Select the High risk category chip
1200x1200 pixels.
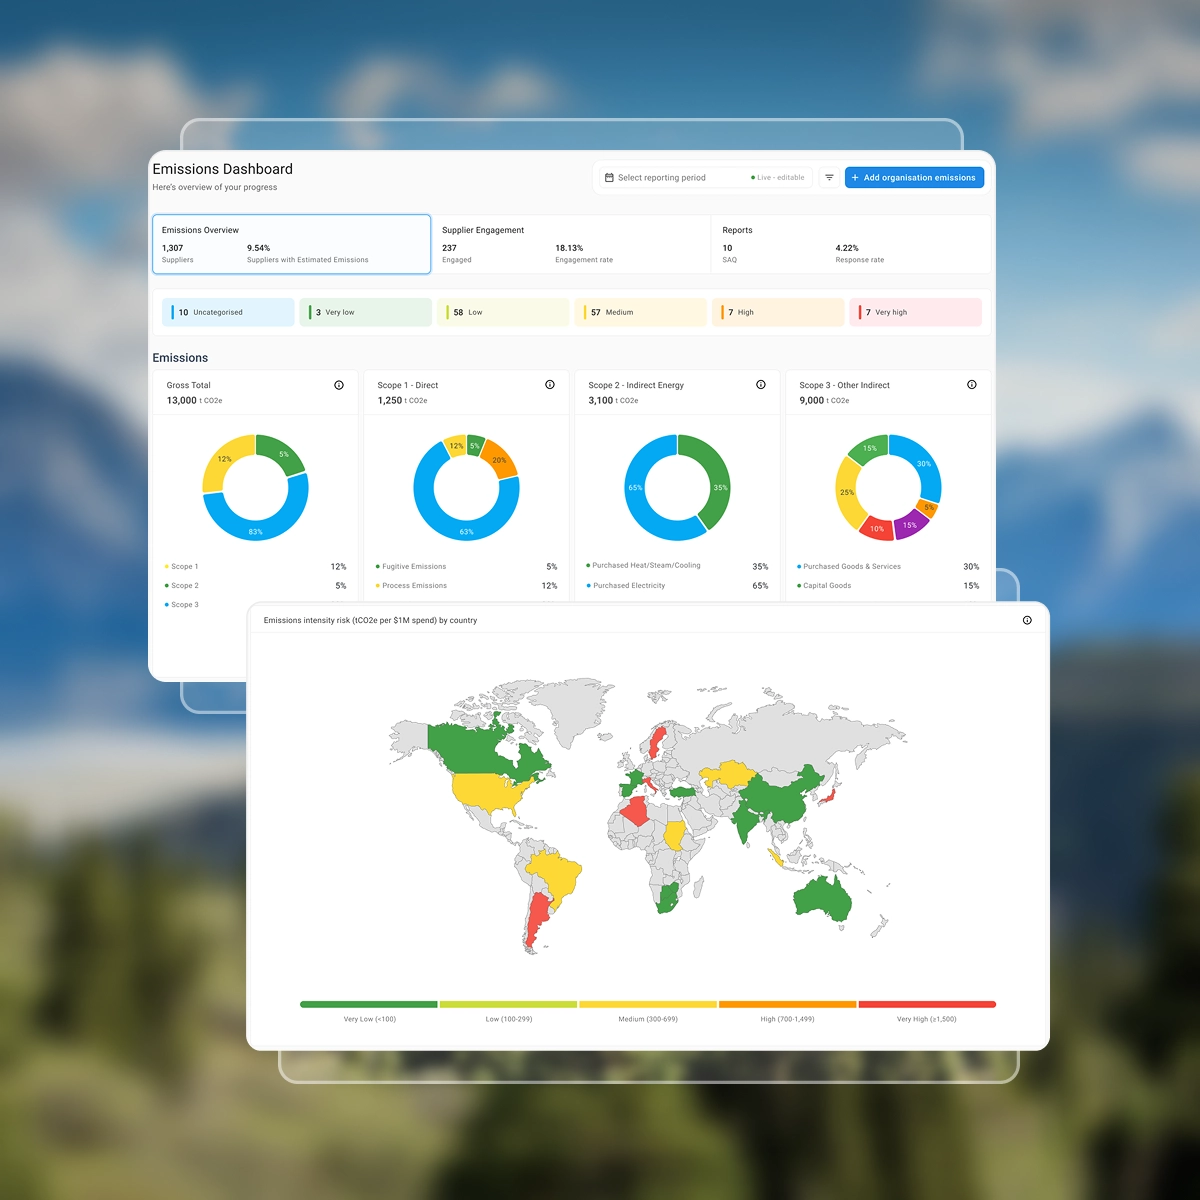[x=778, y=312]
